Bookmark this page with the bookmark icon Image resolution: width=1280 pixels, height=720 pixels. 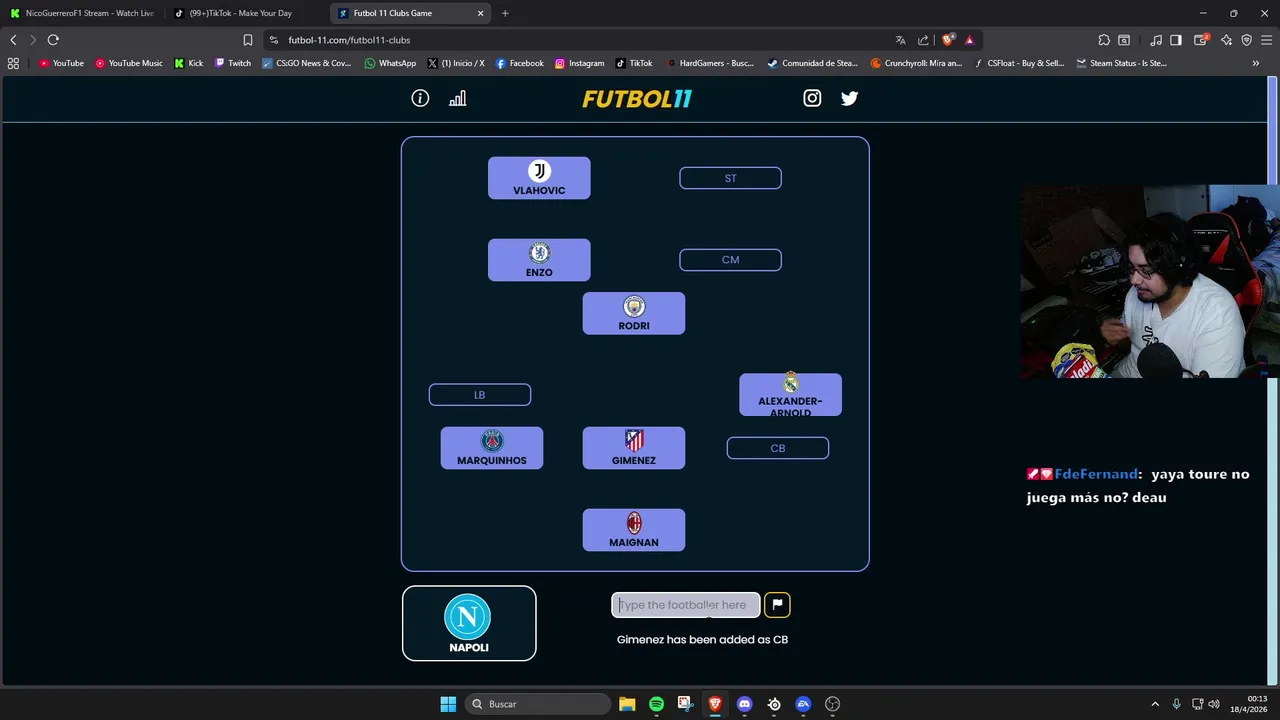tap(248, 40)
